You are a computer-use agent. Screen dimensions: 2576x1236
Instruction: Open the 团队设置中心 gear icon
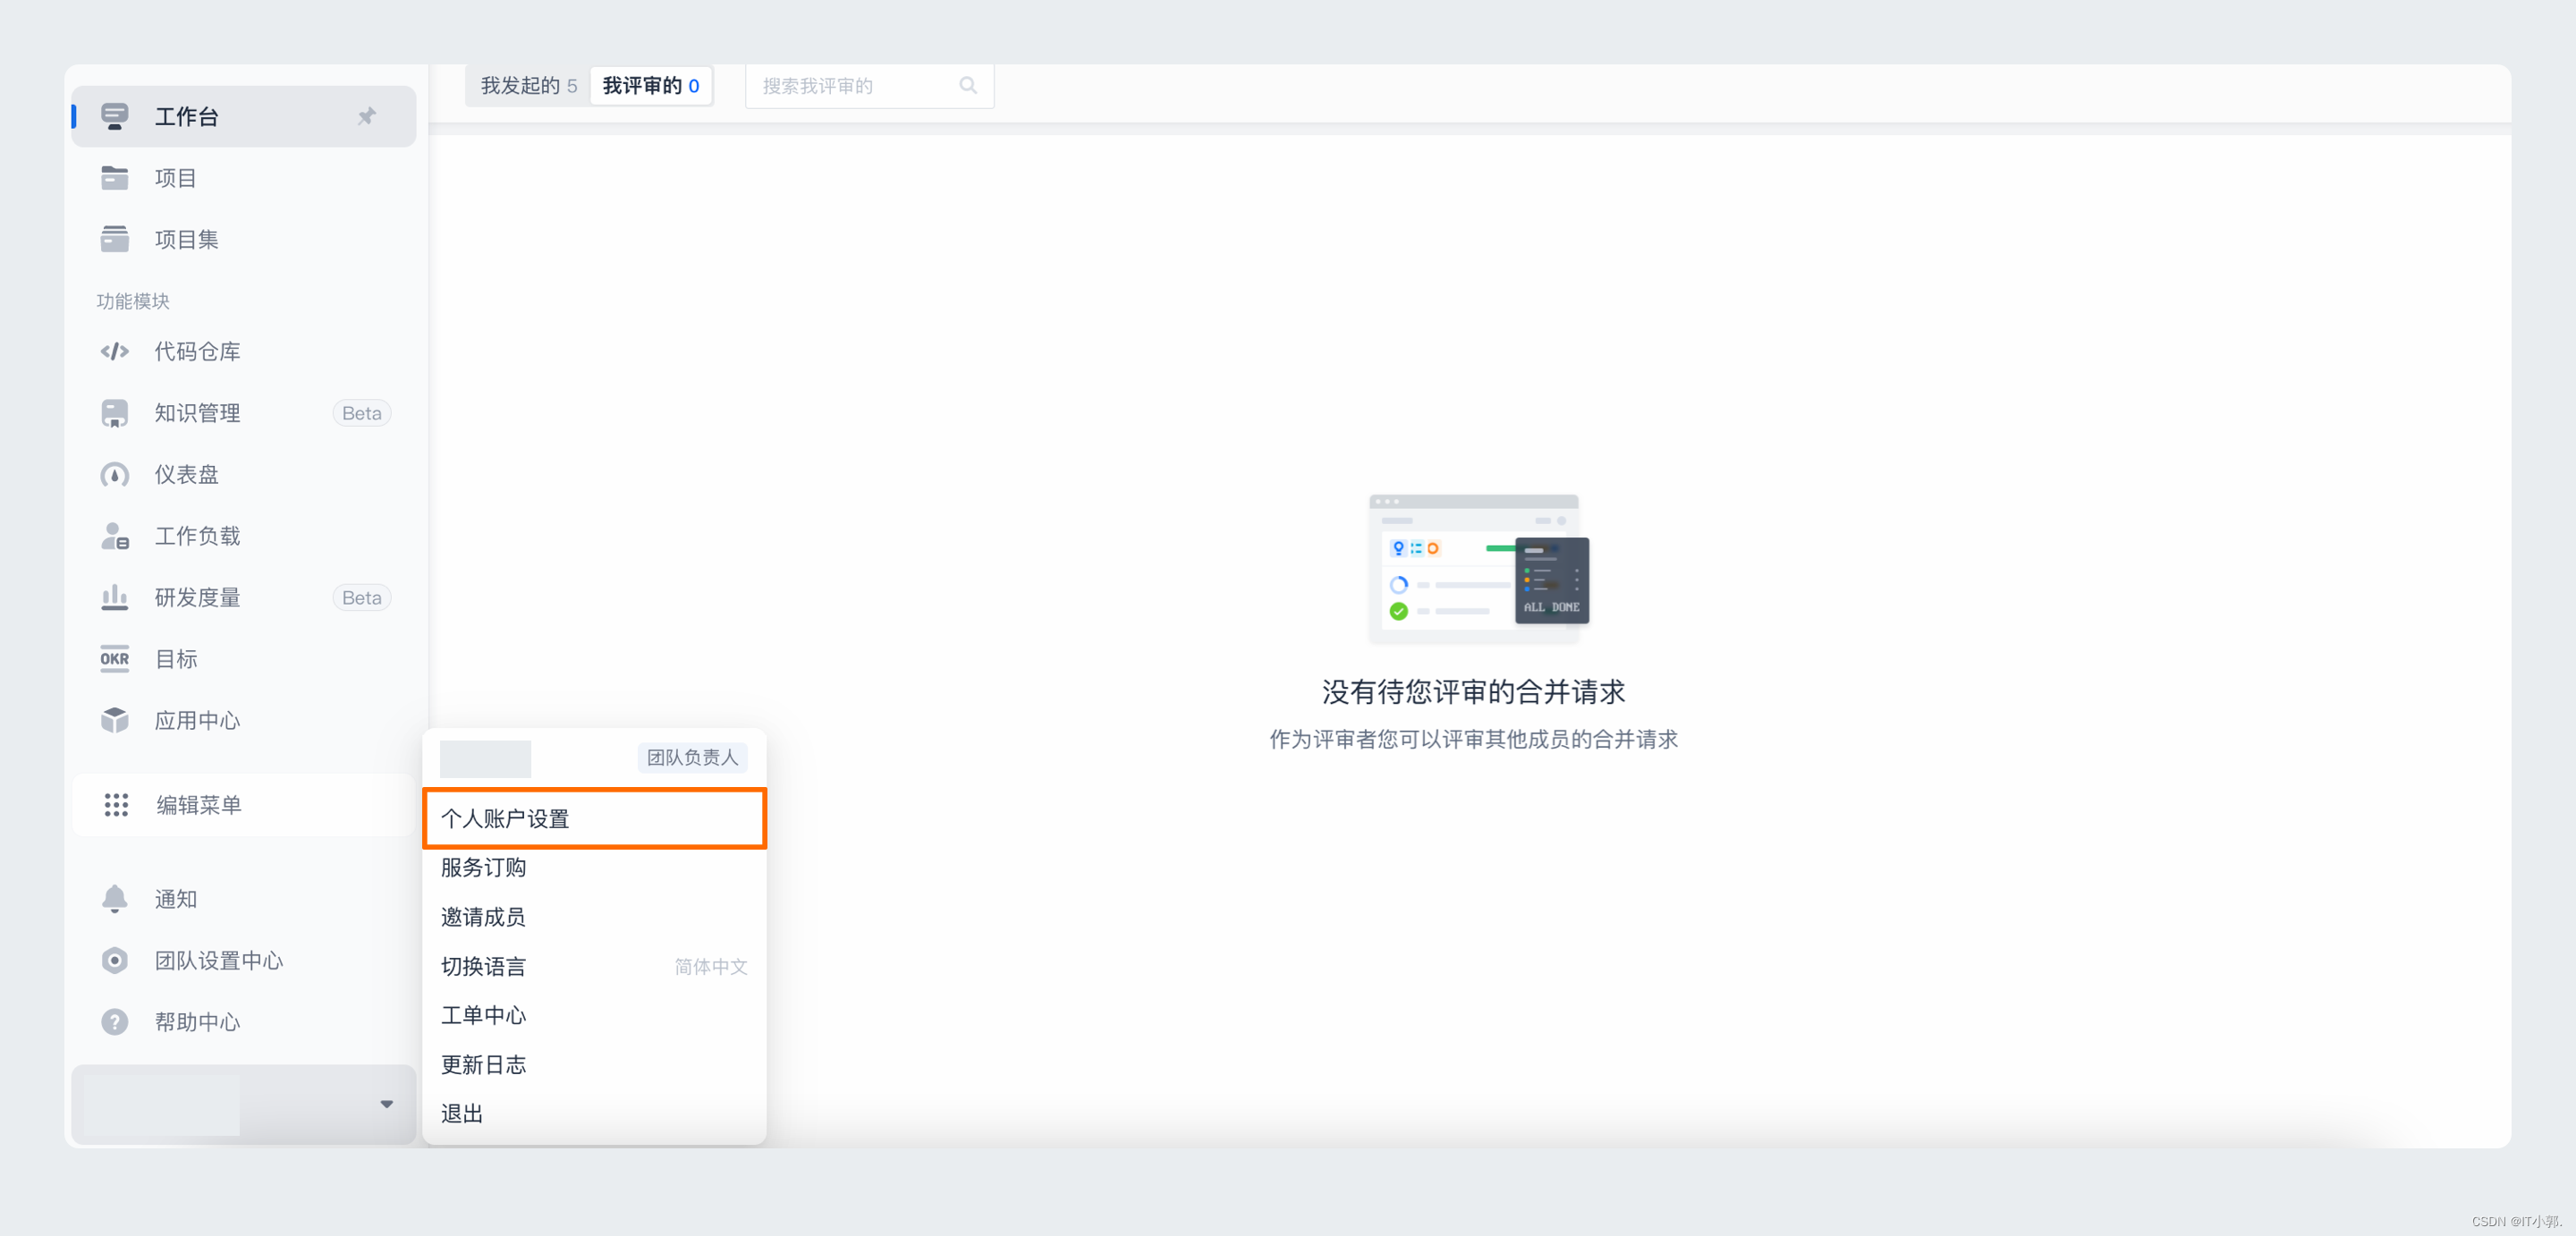(x=115, y=960)
